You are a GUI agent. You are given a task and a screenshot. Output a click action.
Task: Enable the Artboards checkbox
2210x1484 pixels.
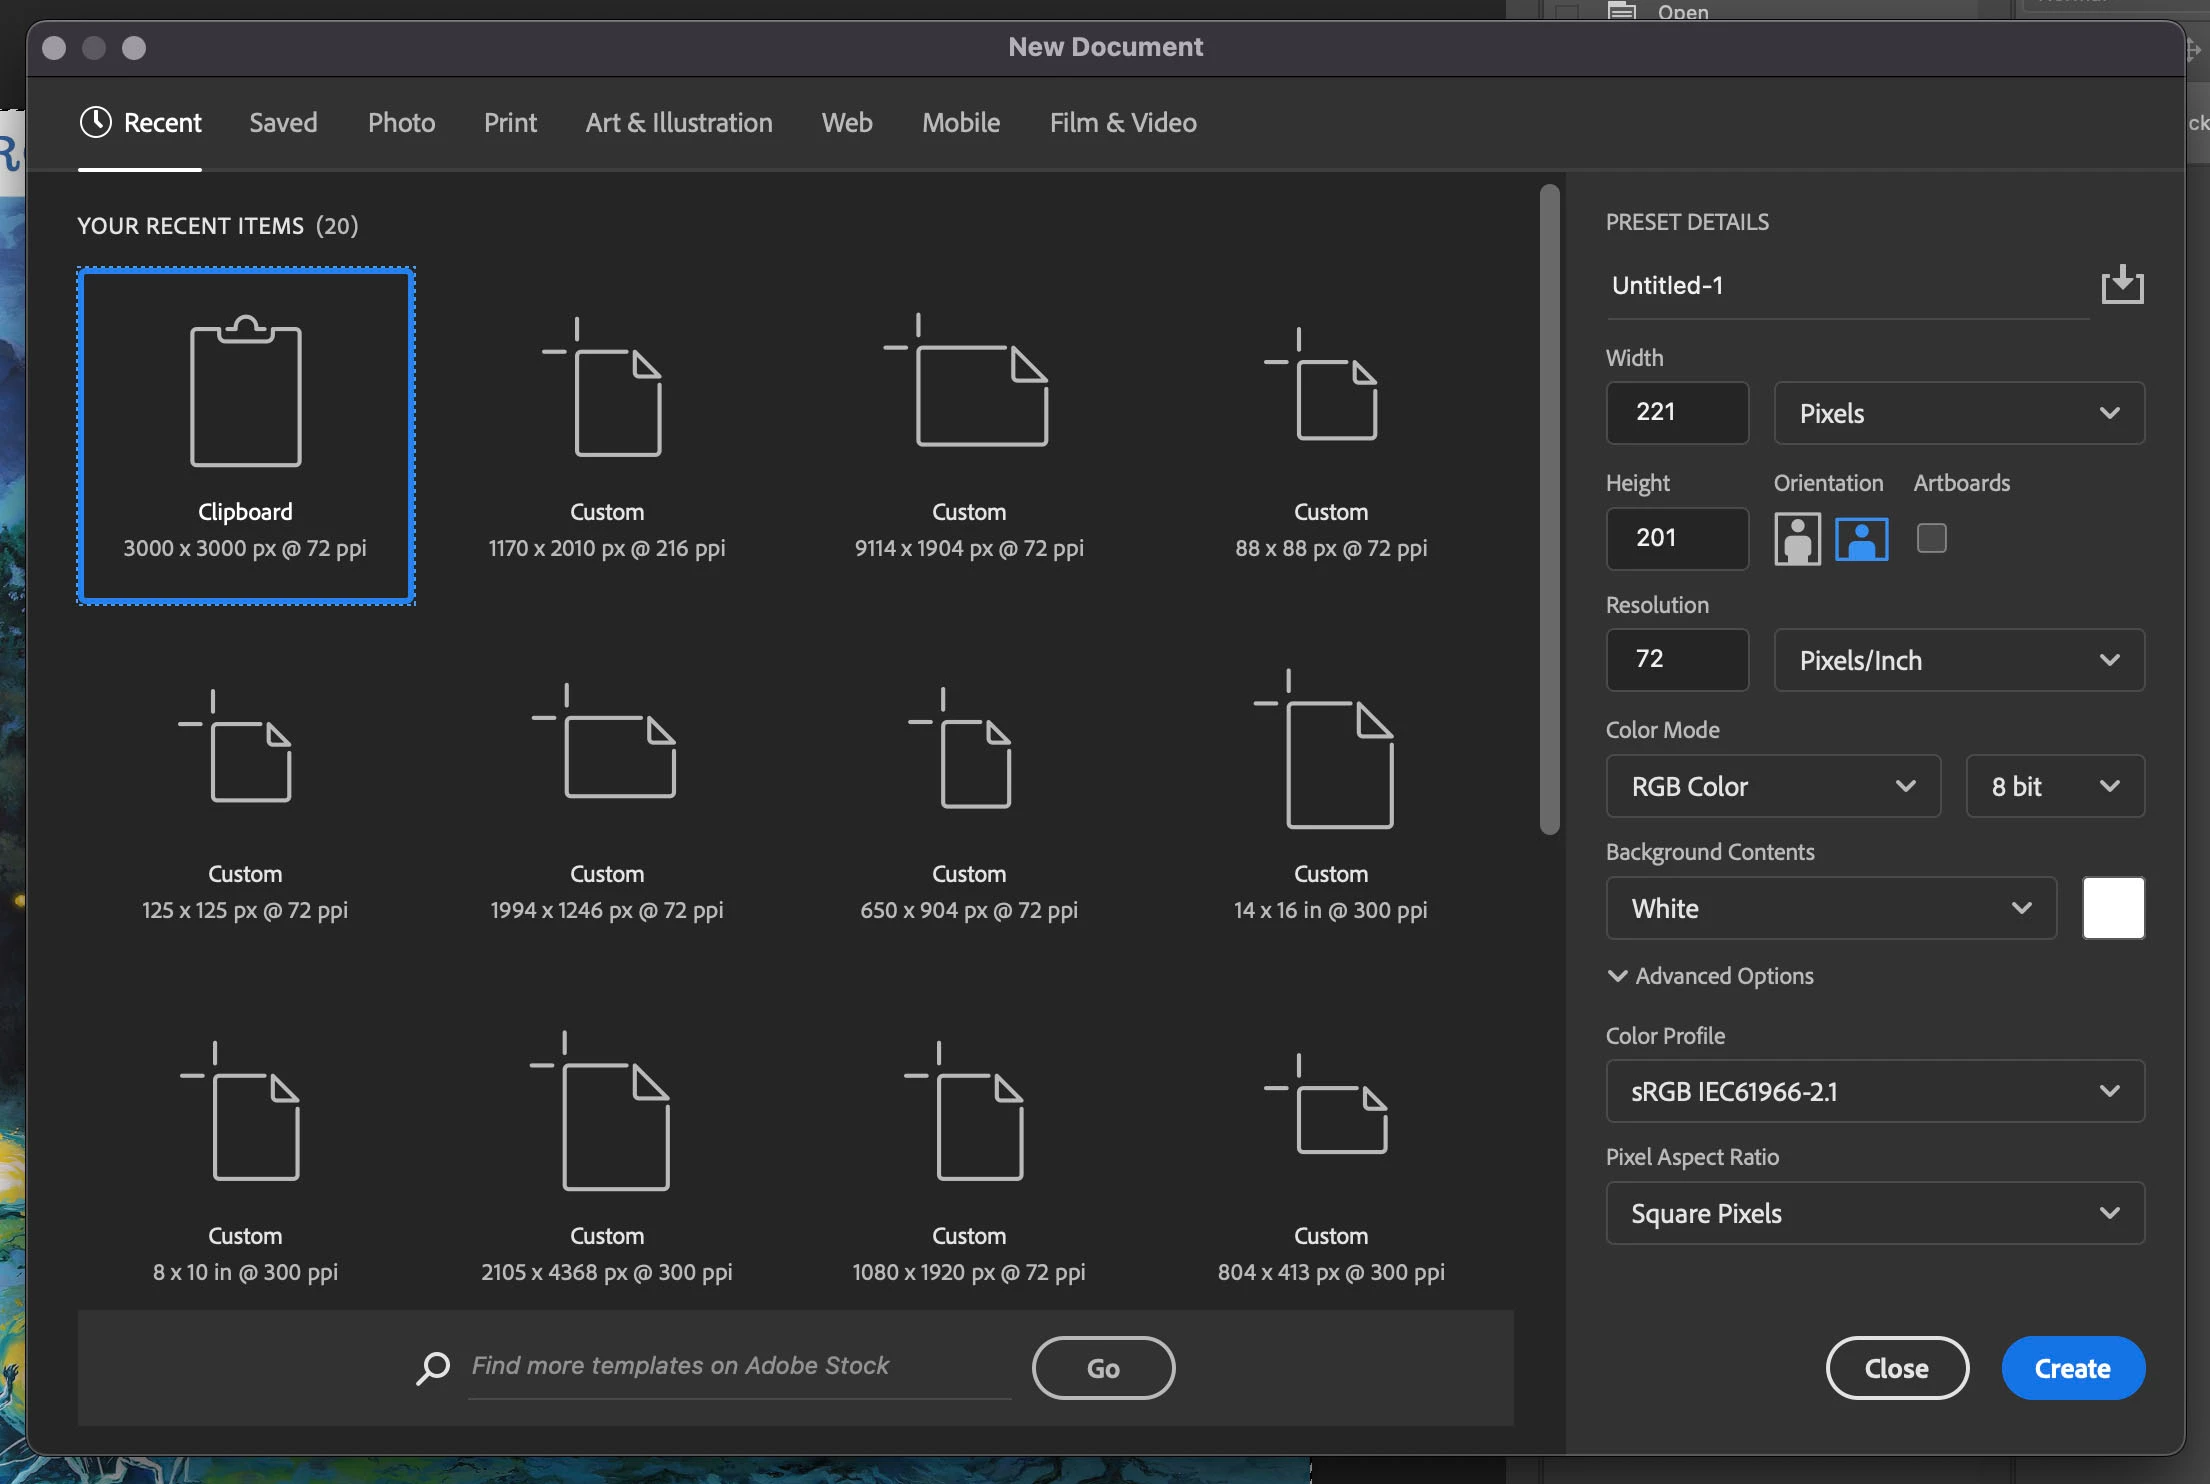[1931, 538]
